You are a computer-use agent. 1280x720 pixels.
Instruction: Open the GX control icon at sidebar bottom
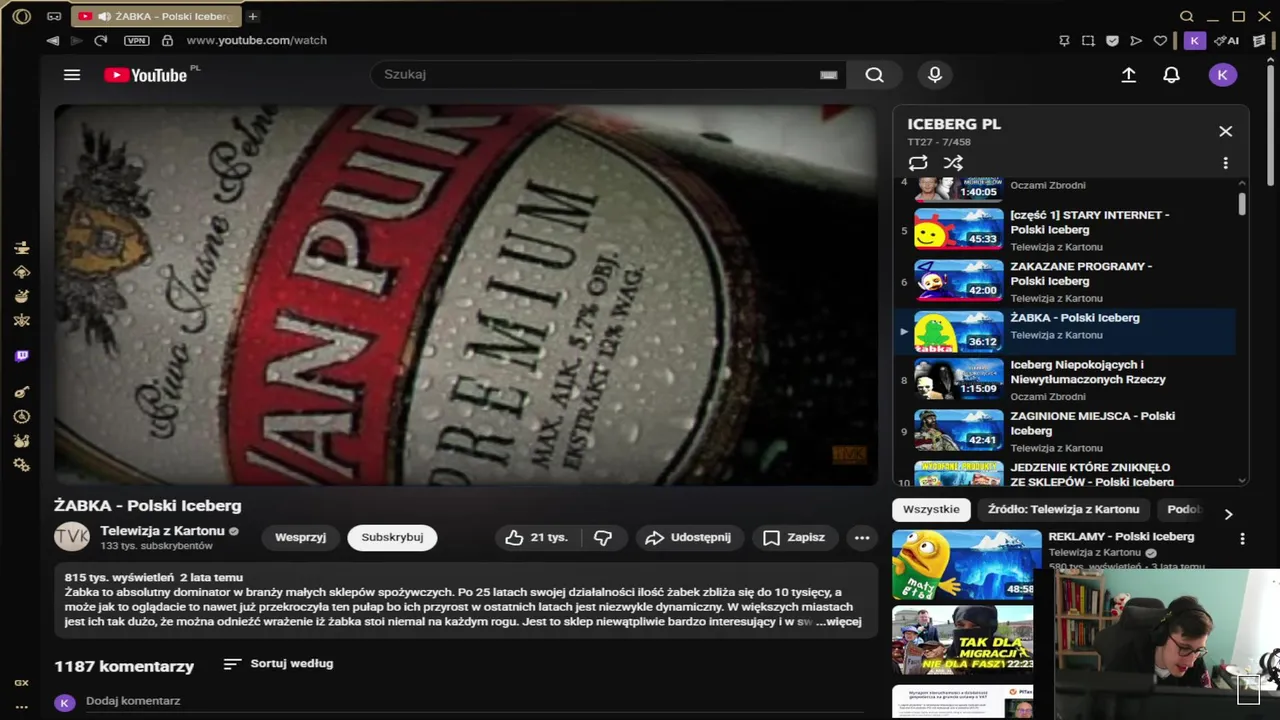coord(21,683)
